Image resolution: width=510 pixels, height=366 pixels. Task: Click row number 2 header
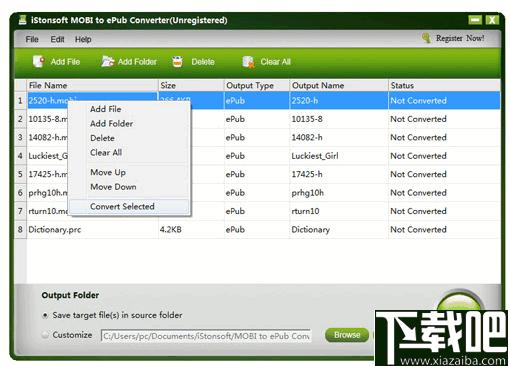point(20,119)
